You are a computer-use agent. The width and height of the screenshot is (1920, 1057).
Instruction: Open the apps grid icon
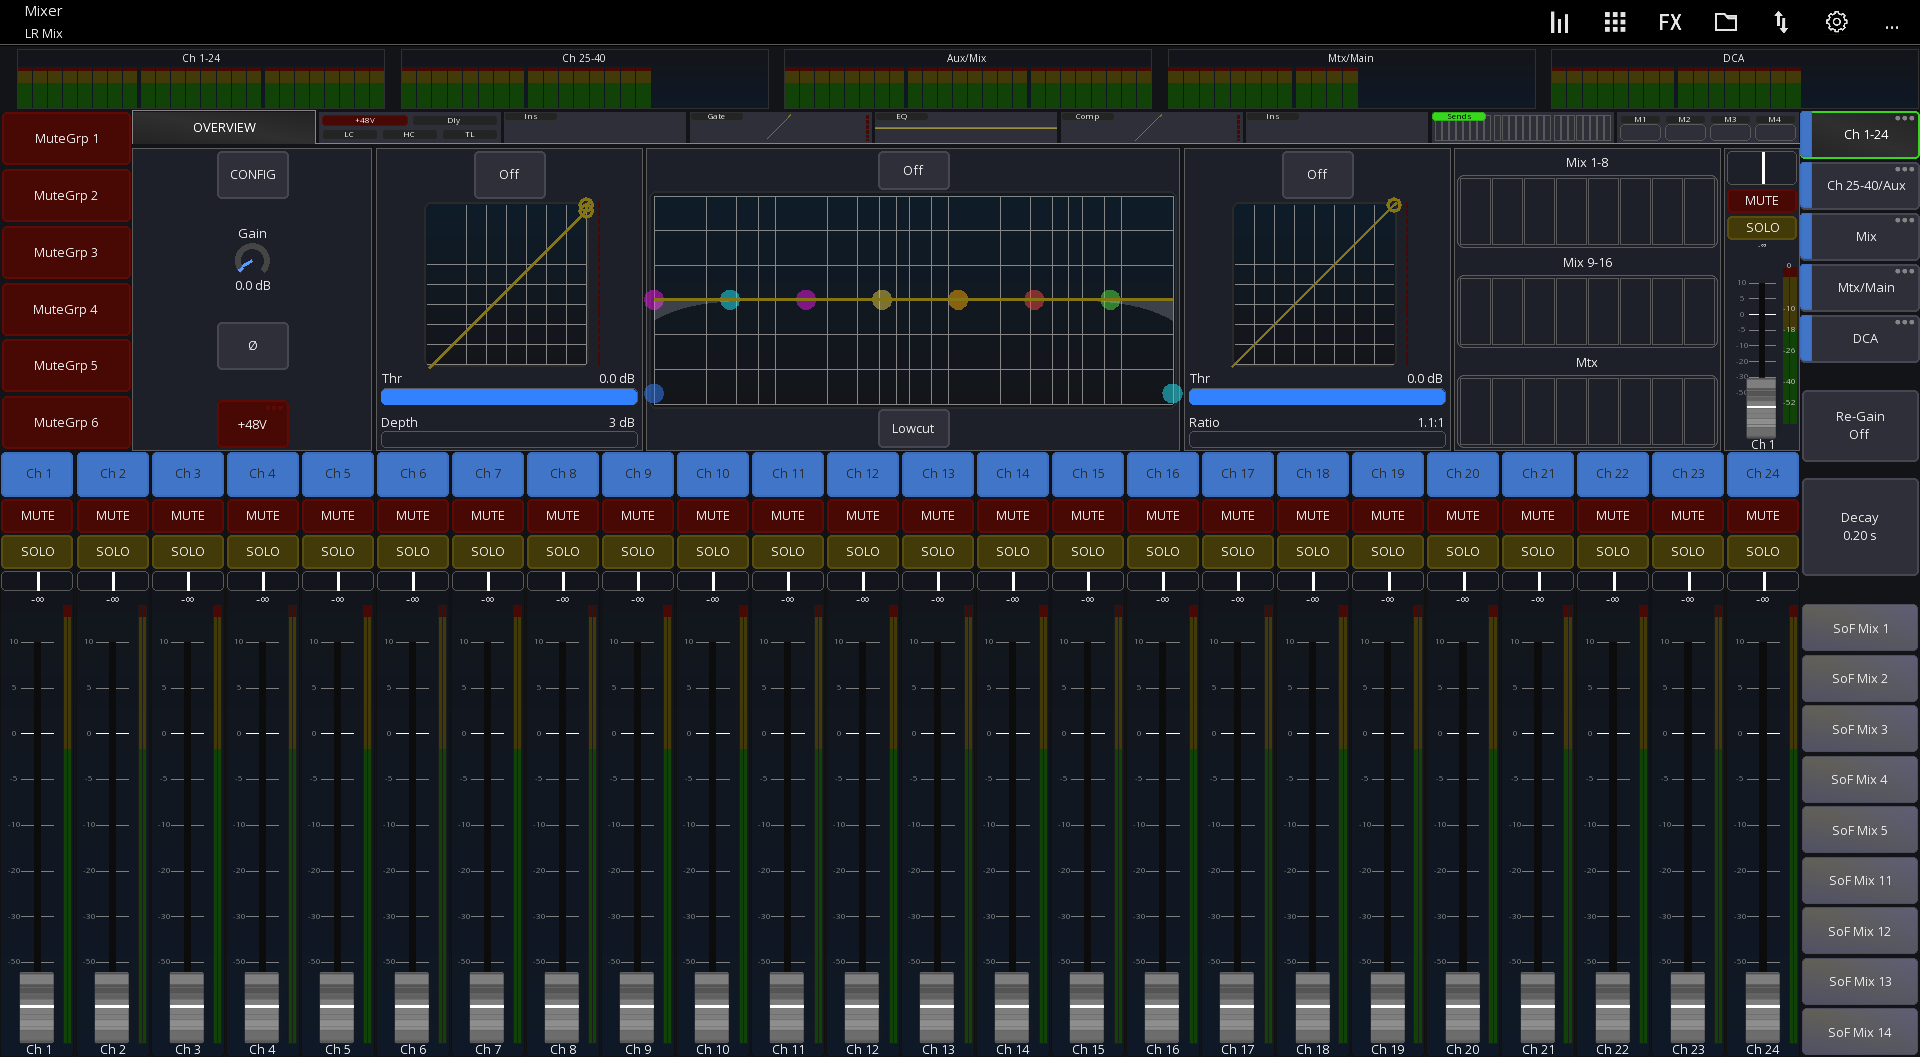pos(1614,21)
